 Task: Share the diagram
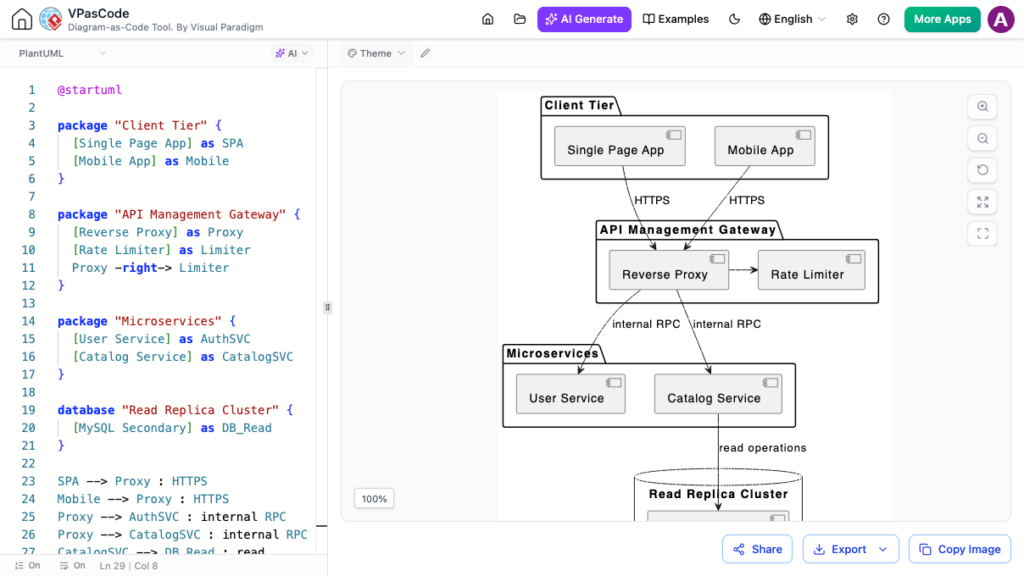click(x=757, y=549)
